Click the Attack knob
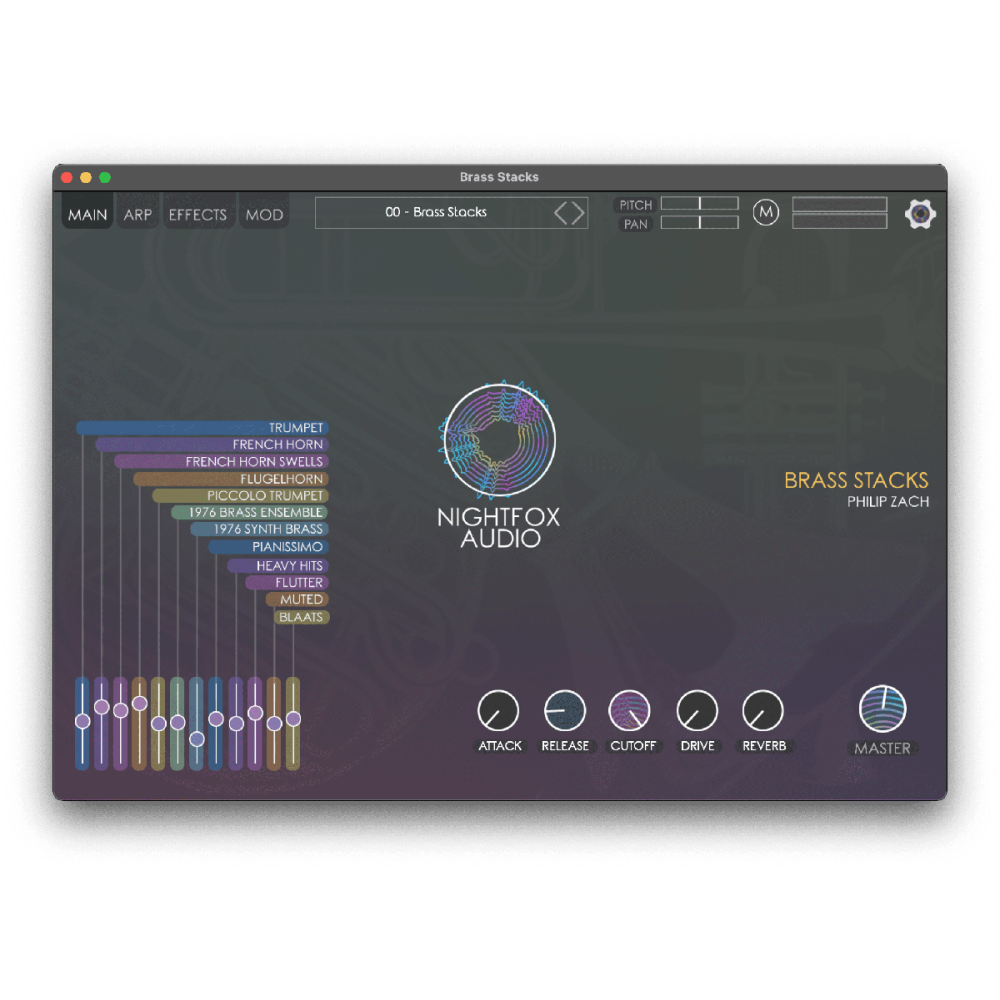This screenshot has height=1000, width=1000. (498, 711)
